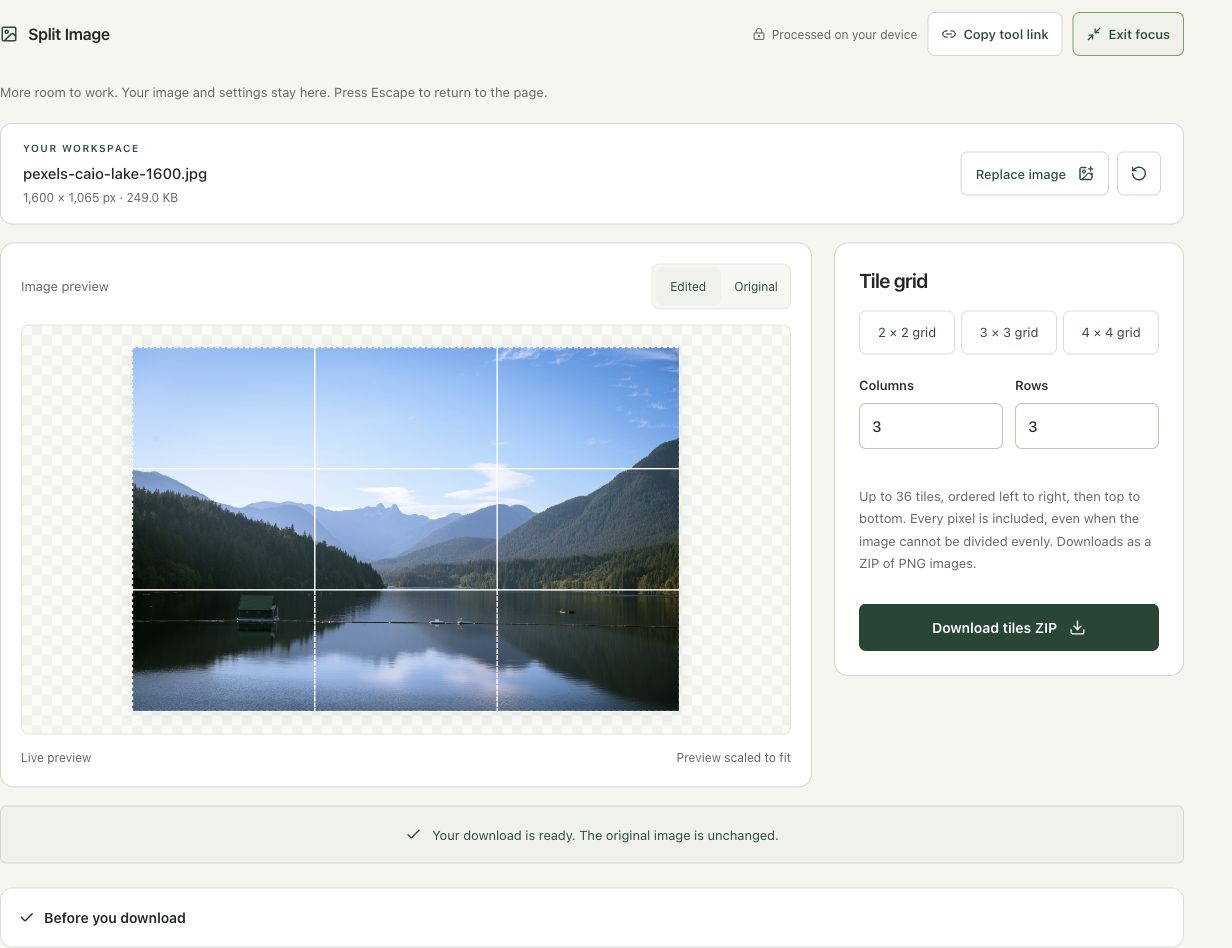Viewport: 1232px width, 948px height.
Task: Reset workspace with the circular arrow icon
Action: pyautogui.click(x=1139, y=174)
